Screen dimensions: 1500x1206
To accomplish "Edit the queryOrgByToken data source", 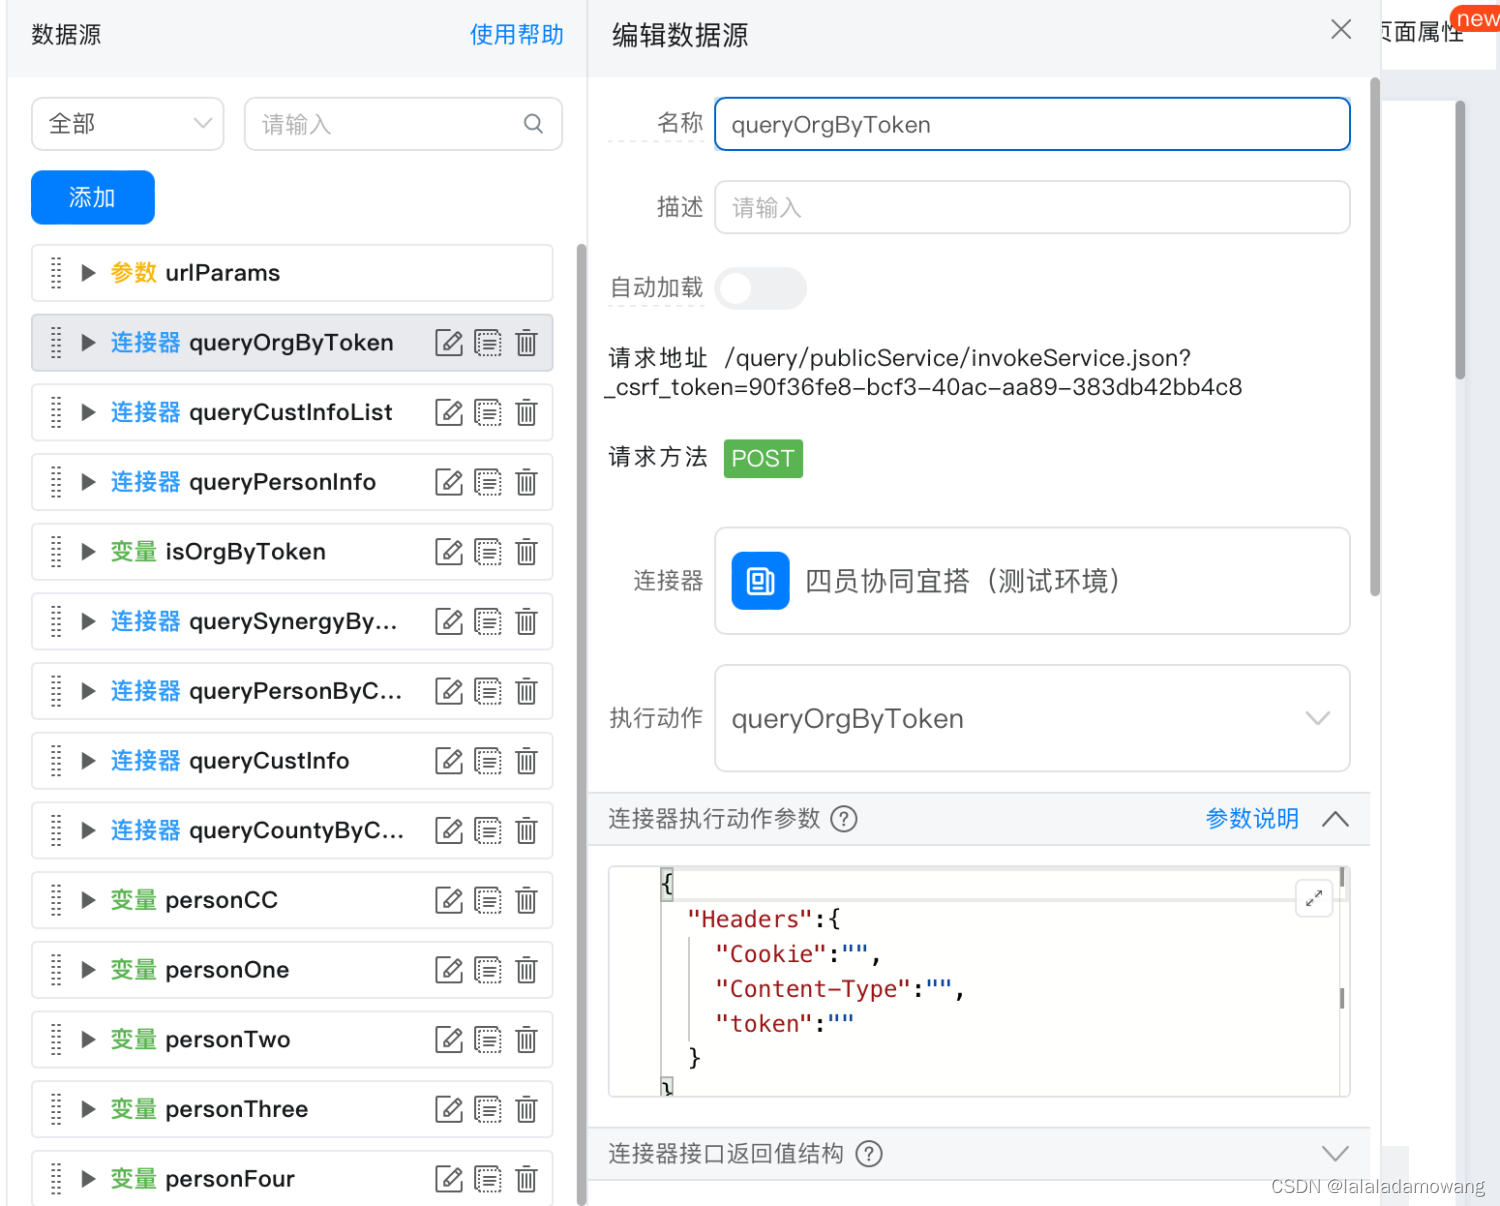I will point(449,343).
